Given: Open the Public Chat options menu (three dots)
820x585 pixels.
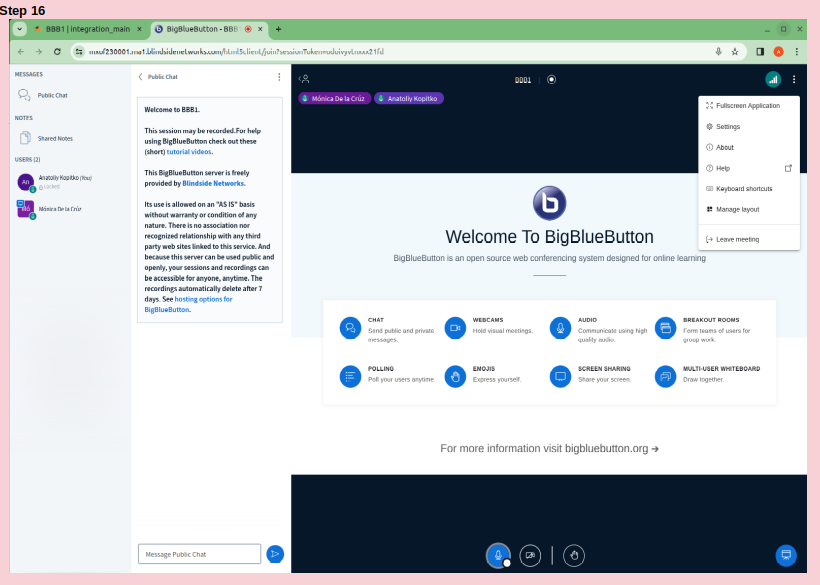Looking at the screenshot, I should pyautogui.click(x=279, y=77).
